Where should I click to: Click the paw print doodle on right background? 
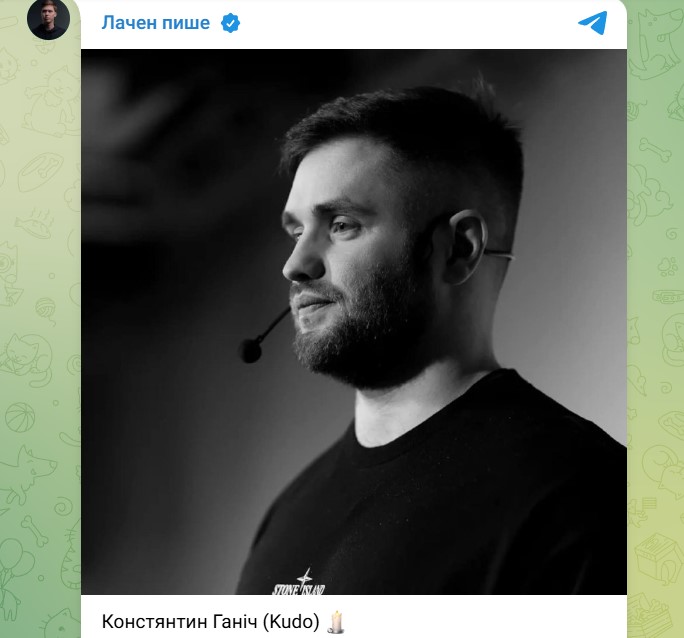coord(664,268)
